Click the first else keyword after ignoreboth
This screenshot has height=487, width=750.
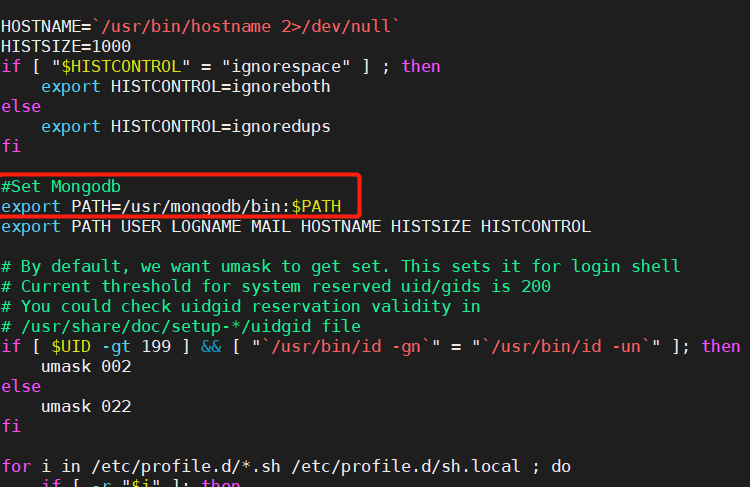[21, 107]
